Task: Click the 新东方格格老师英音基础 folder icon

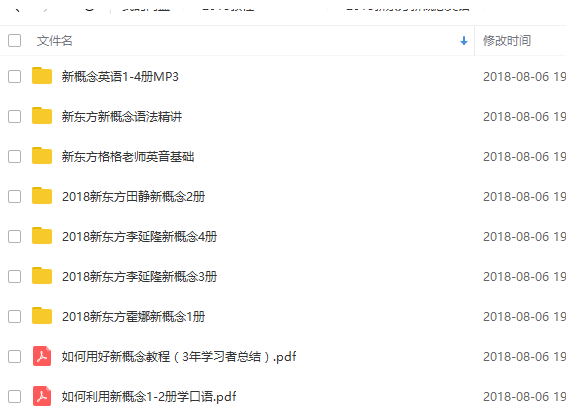Action: click(42, 156)
